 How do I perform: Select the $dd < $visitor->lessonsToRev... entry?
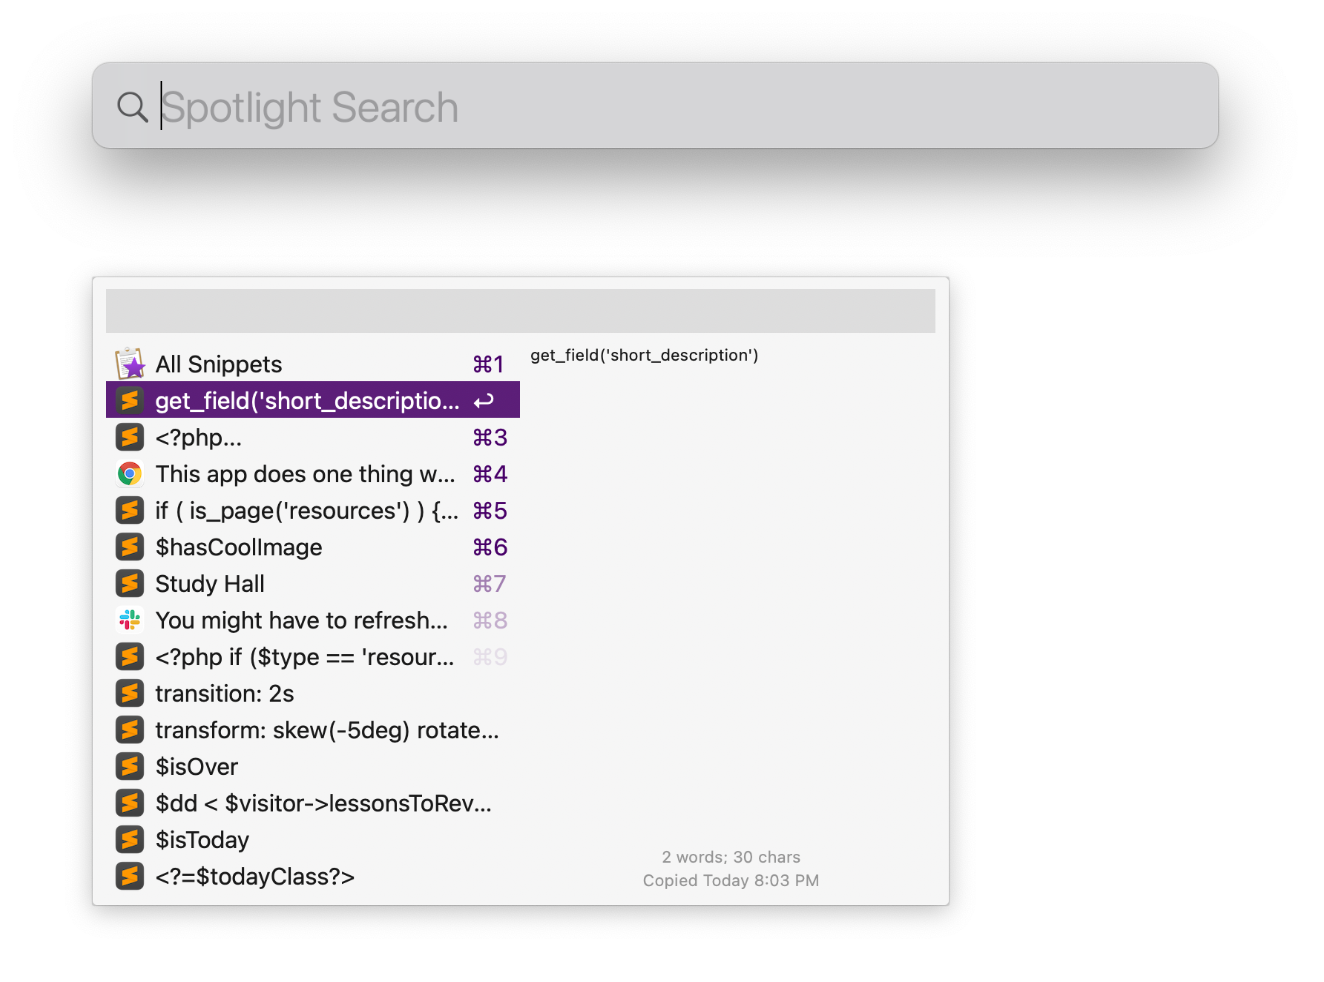313,803
